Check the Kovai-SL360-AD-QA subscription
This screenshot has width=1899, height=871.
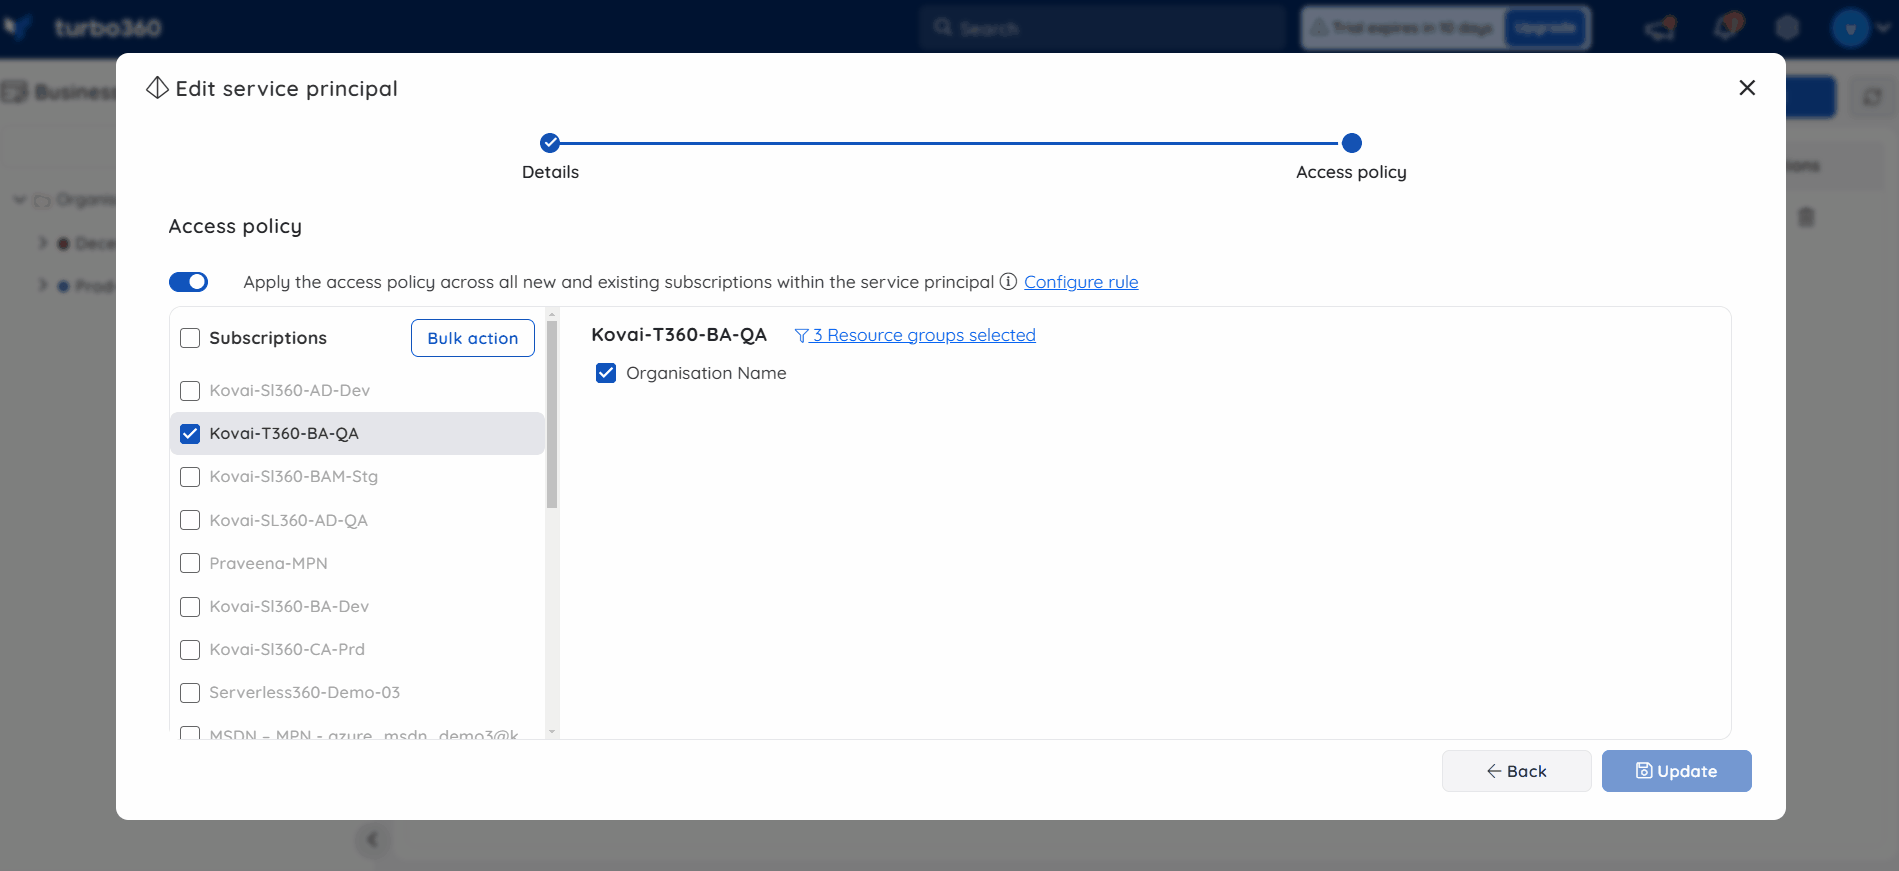(190, 520)
